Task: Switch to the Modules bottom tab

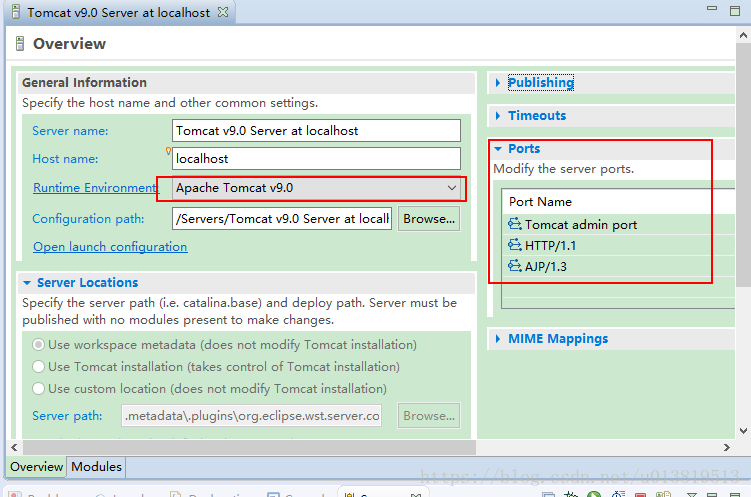Action: tap(96, 467)
